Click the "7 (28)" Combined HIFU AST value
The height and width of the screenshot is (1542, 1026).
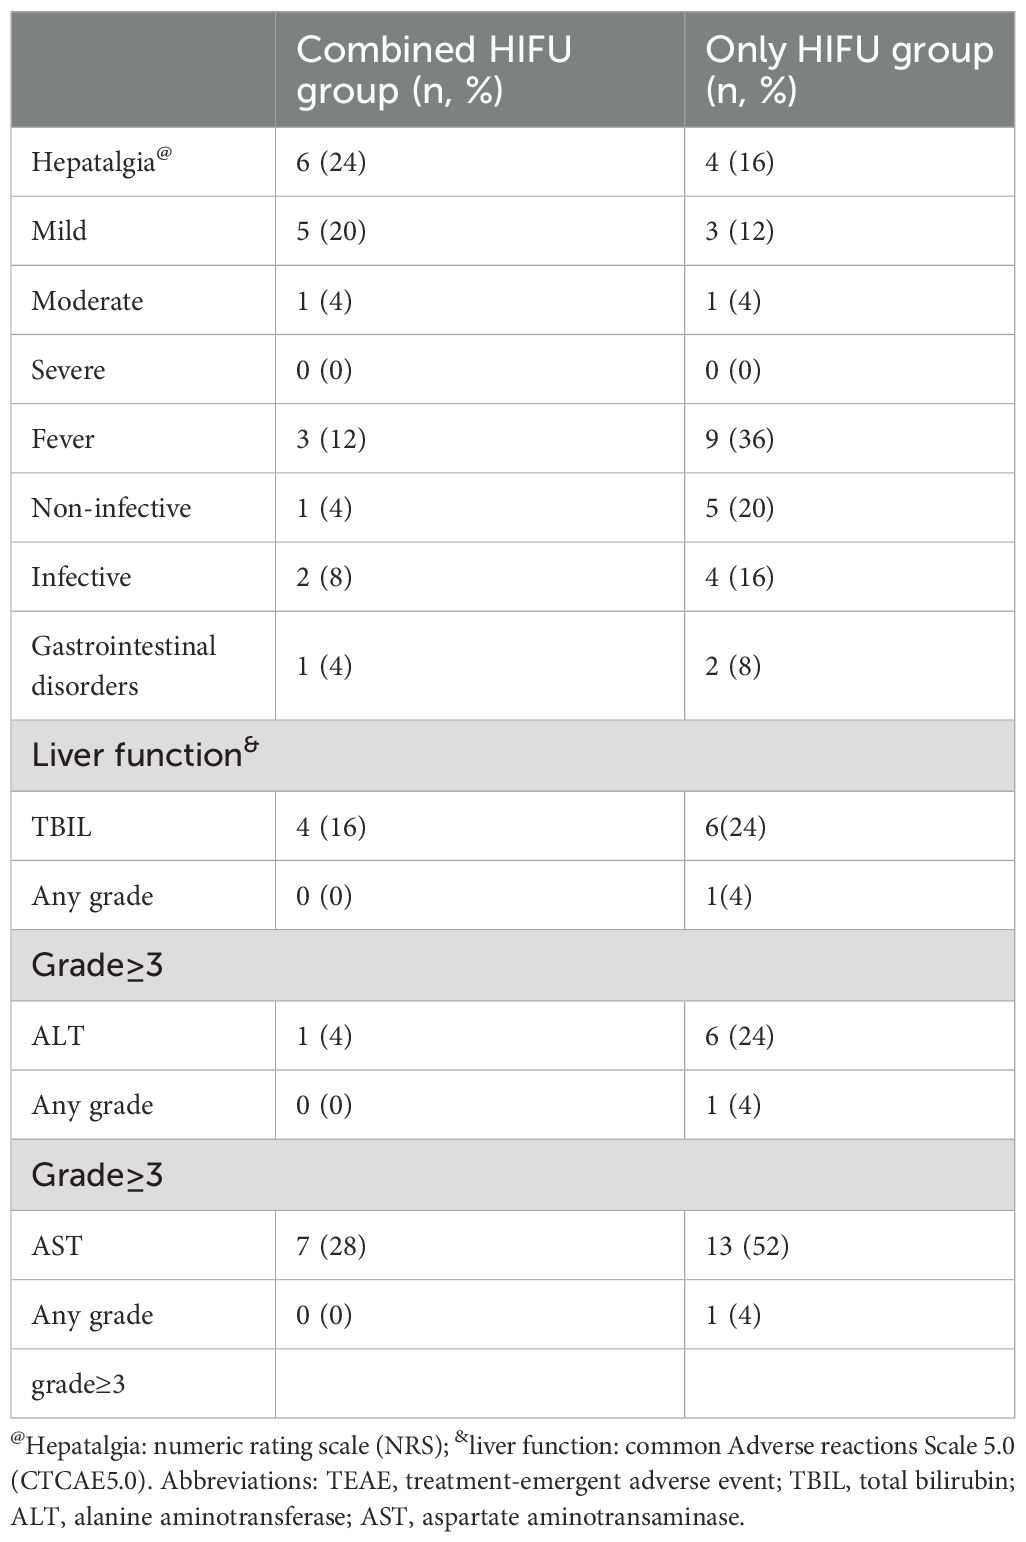[x=331, y=1245]
